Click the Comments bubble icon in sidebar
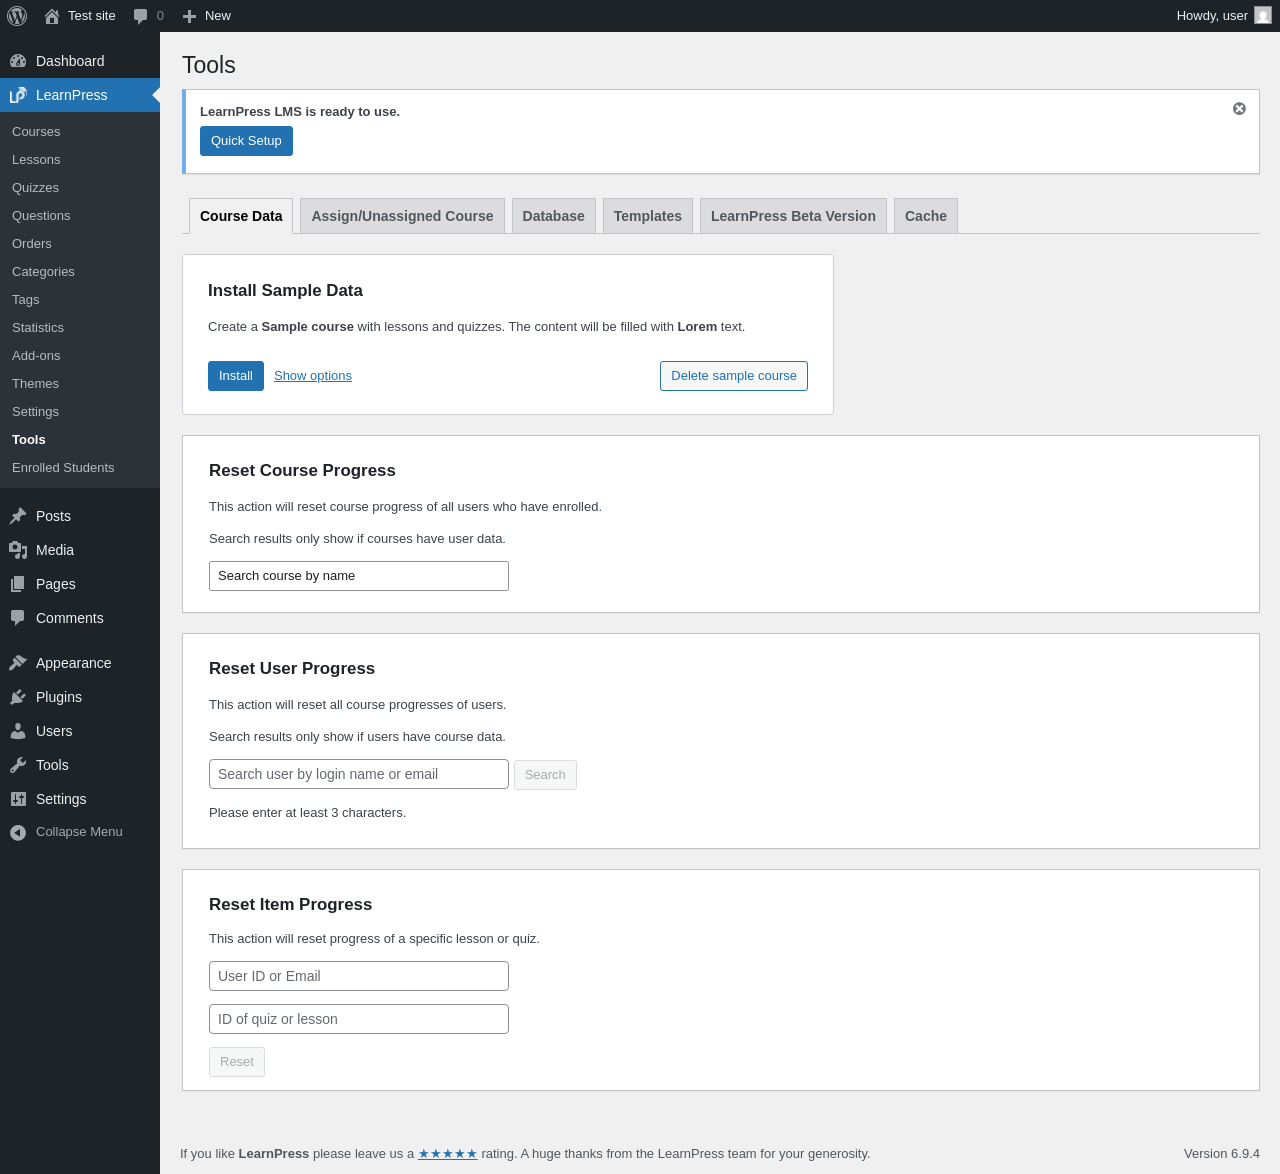Viewport: 1280px width, 1174px height. pos(18,618)
